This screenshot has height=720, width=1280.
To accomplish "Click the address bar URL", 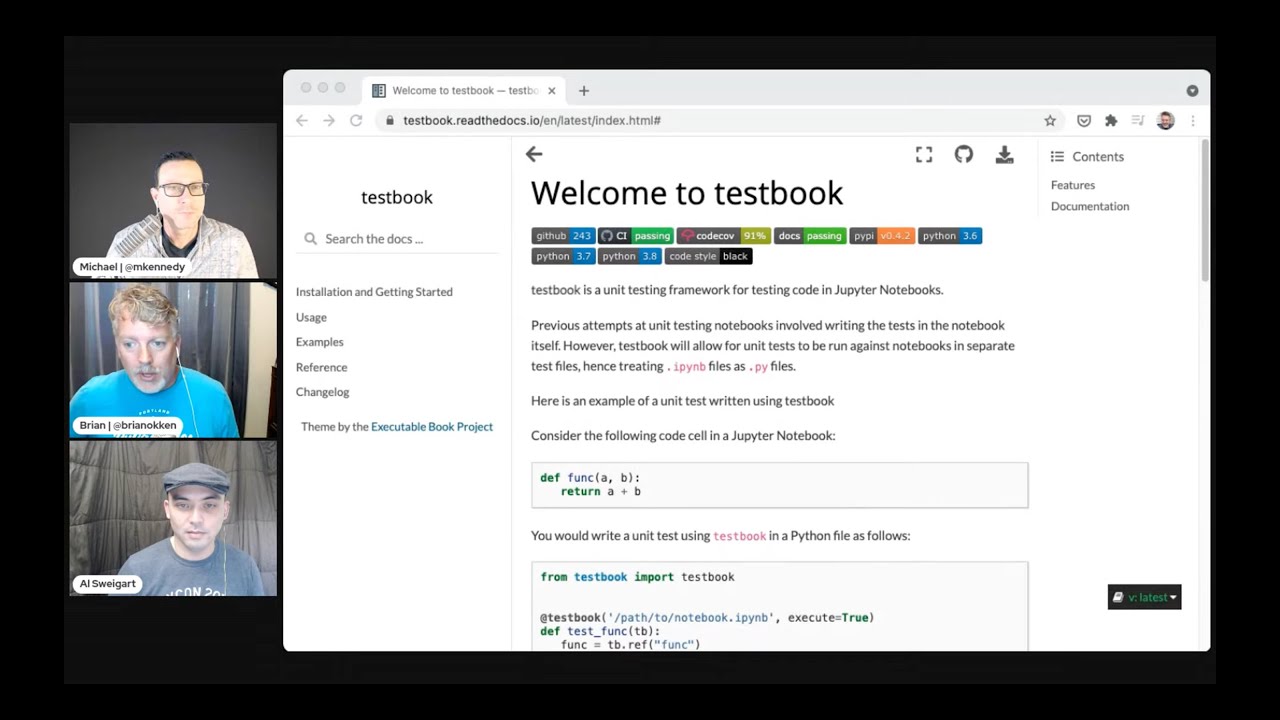I will coord(532,120).
